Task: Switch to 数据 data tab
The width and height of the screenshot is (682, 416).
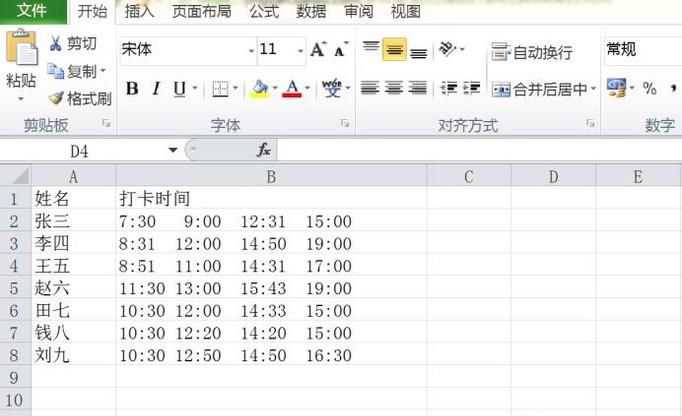Action: coord(311,11)
